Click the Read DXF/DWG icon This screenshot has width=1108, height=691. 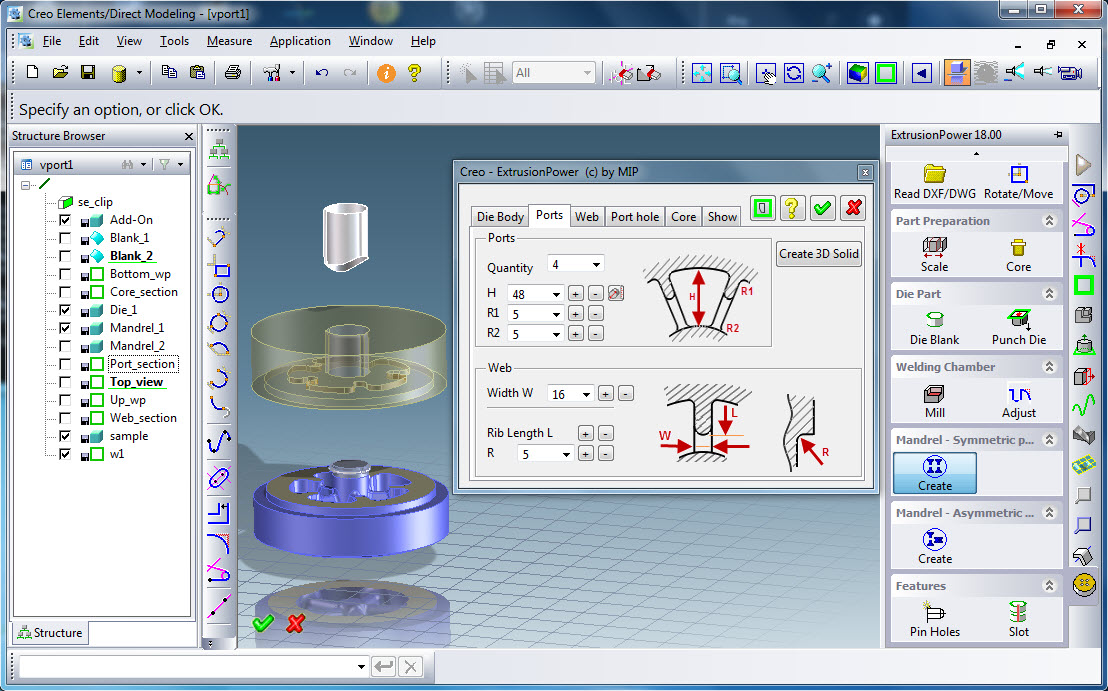(934, 175)
